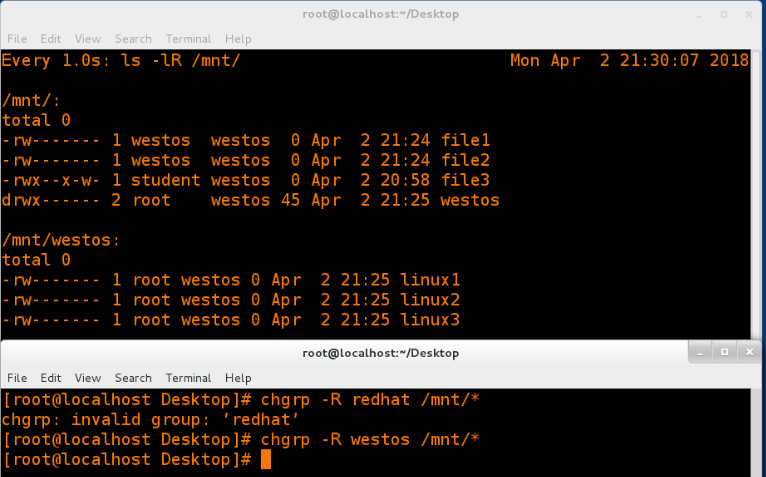Click the watch timestamp Mon Apr 2 21:30:07 2018
Image resolution: width=766 pixels, height=477 pixels.
coord(629,61)
